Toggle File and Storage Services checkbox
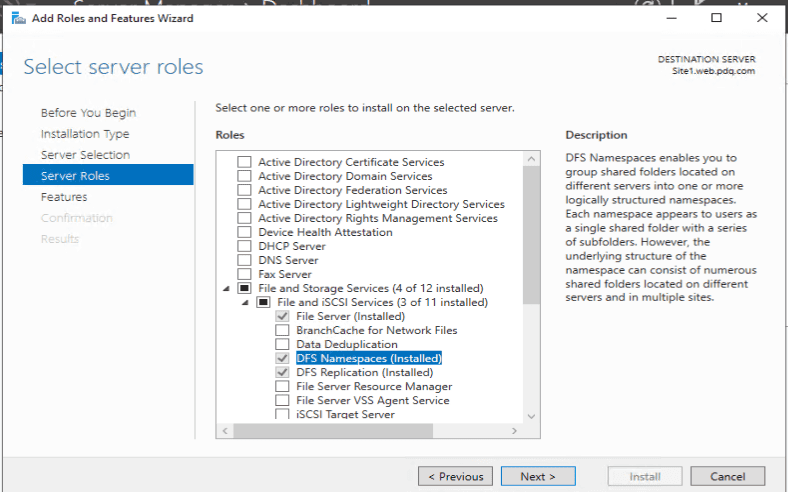788x492 pixels. click(x=244, y=288)
